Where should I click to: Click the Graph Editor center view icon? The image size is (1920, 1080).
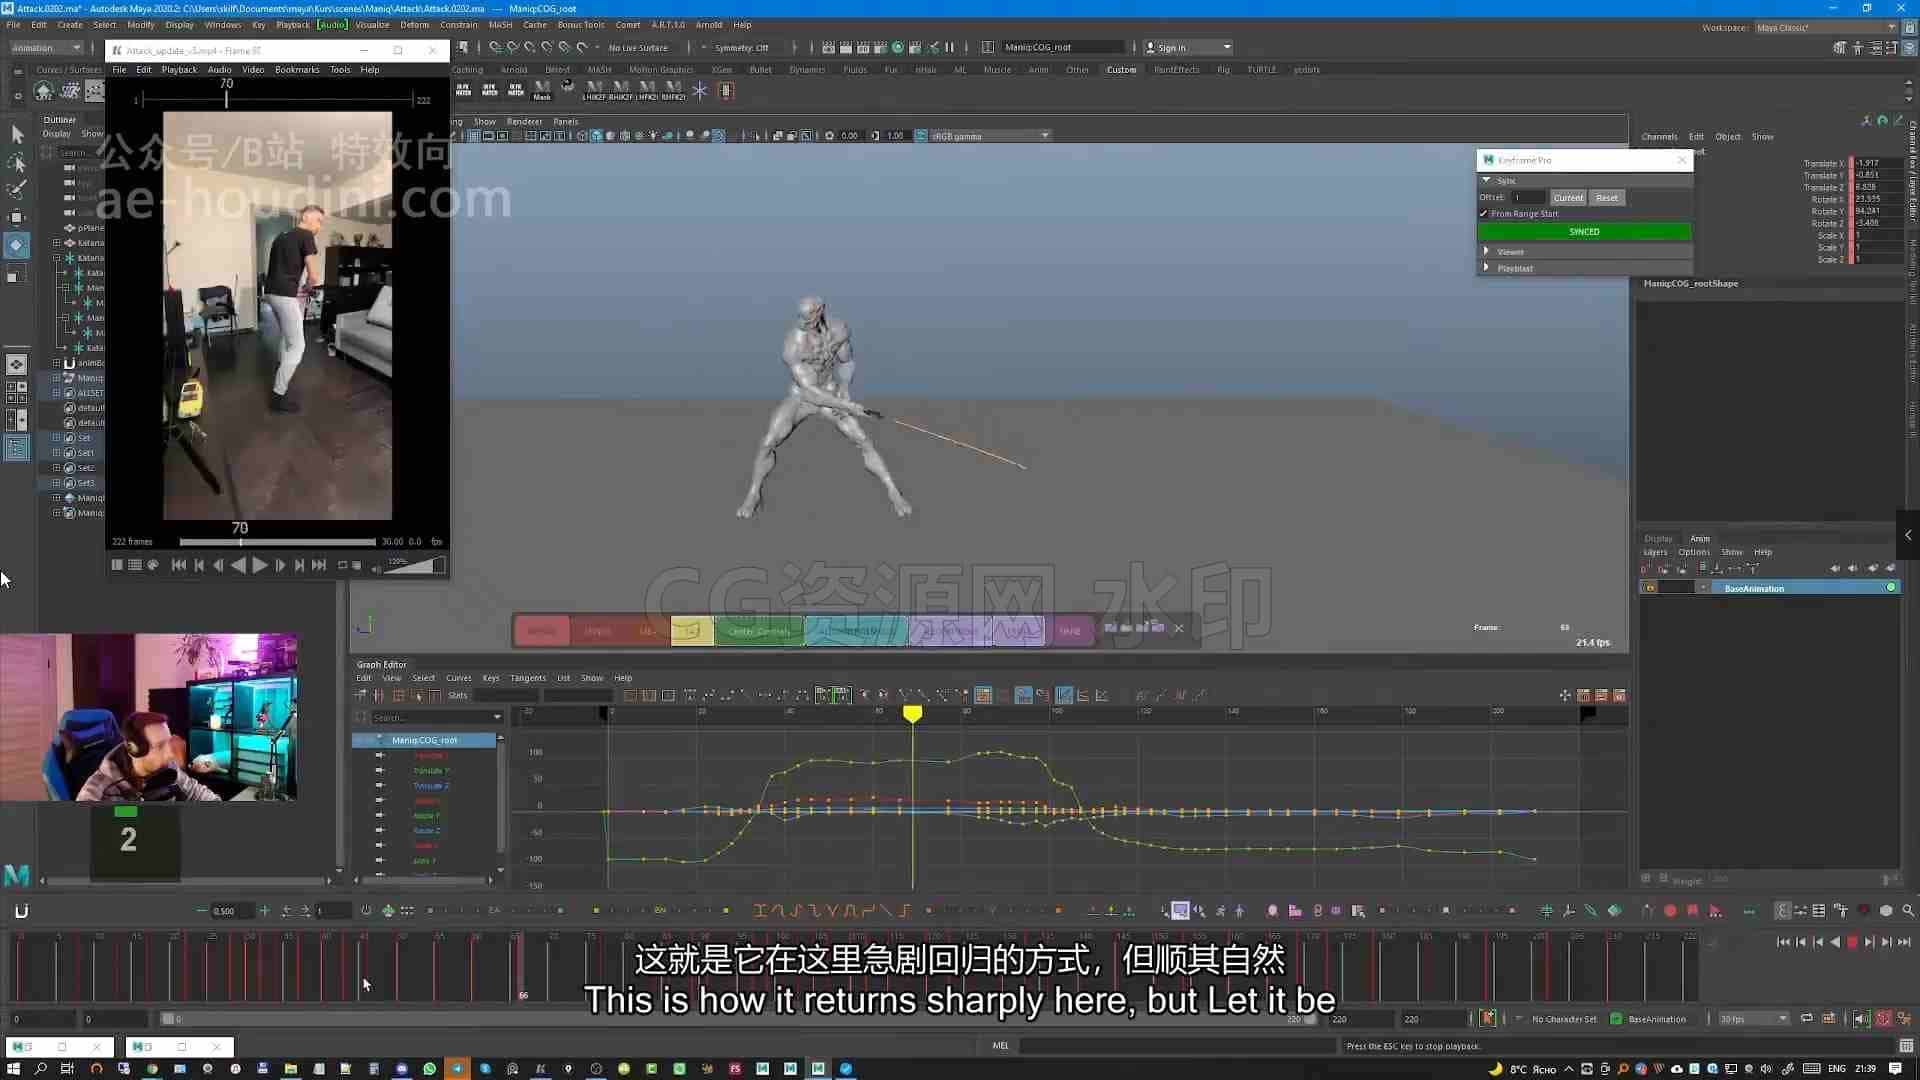click(x=669, y=695)
